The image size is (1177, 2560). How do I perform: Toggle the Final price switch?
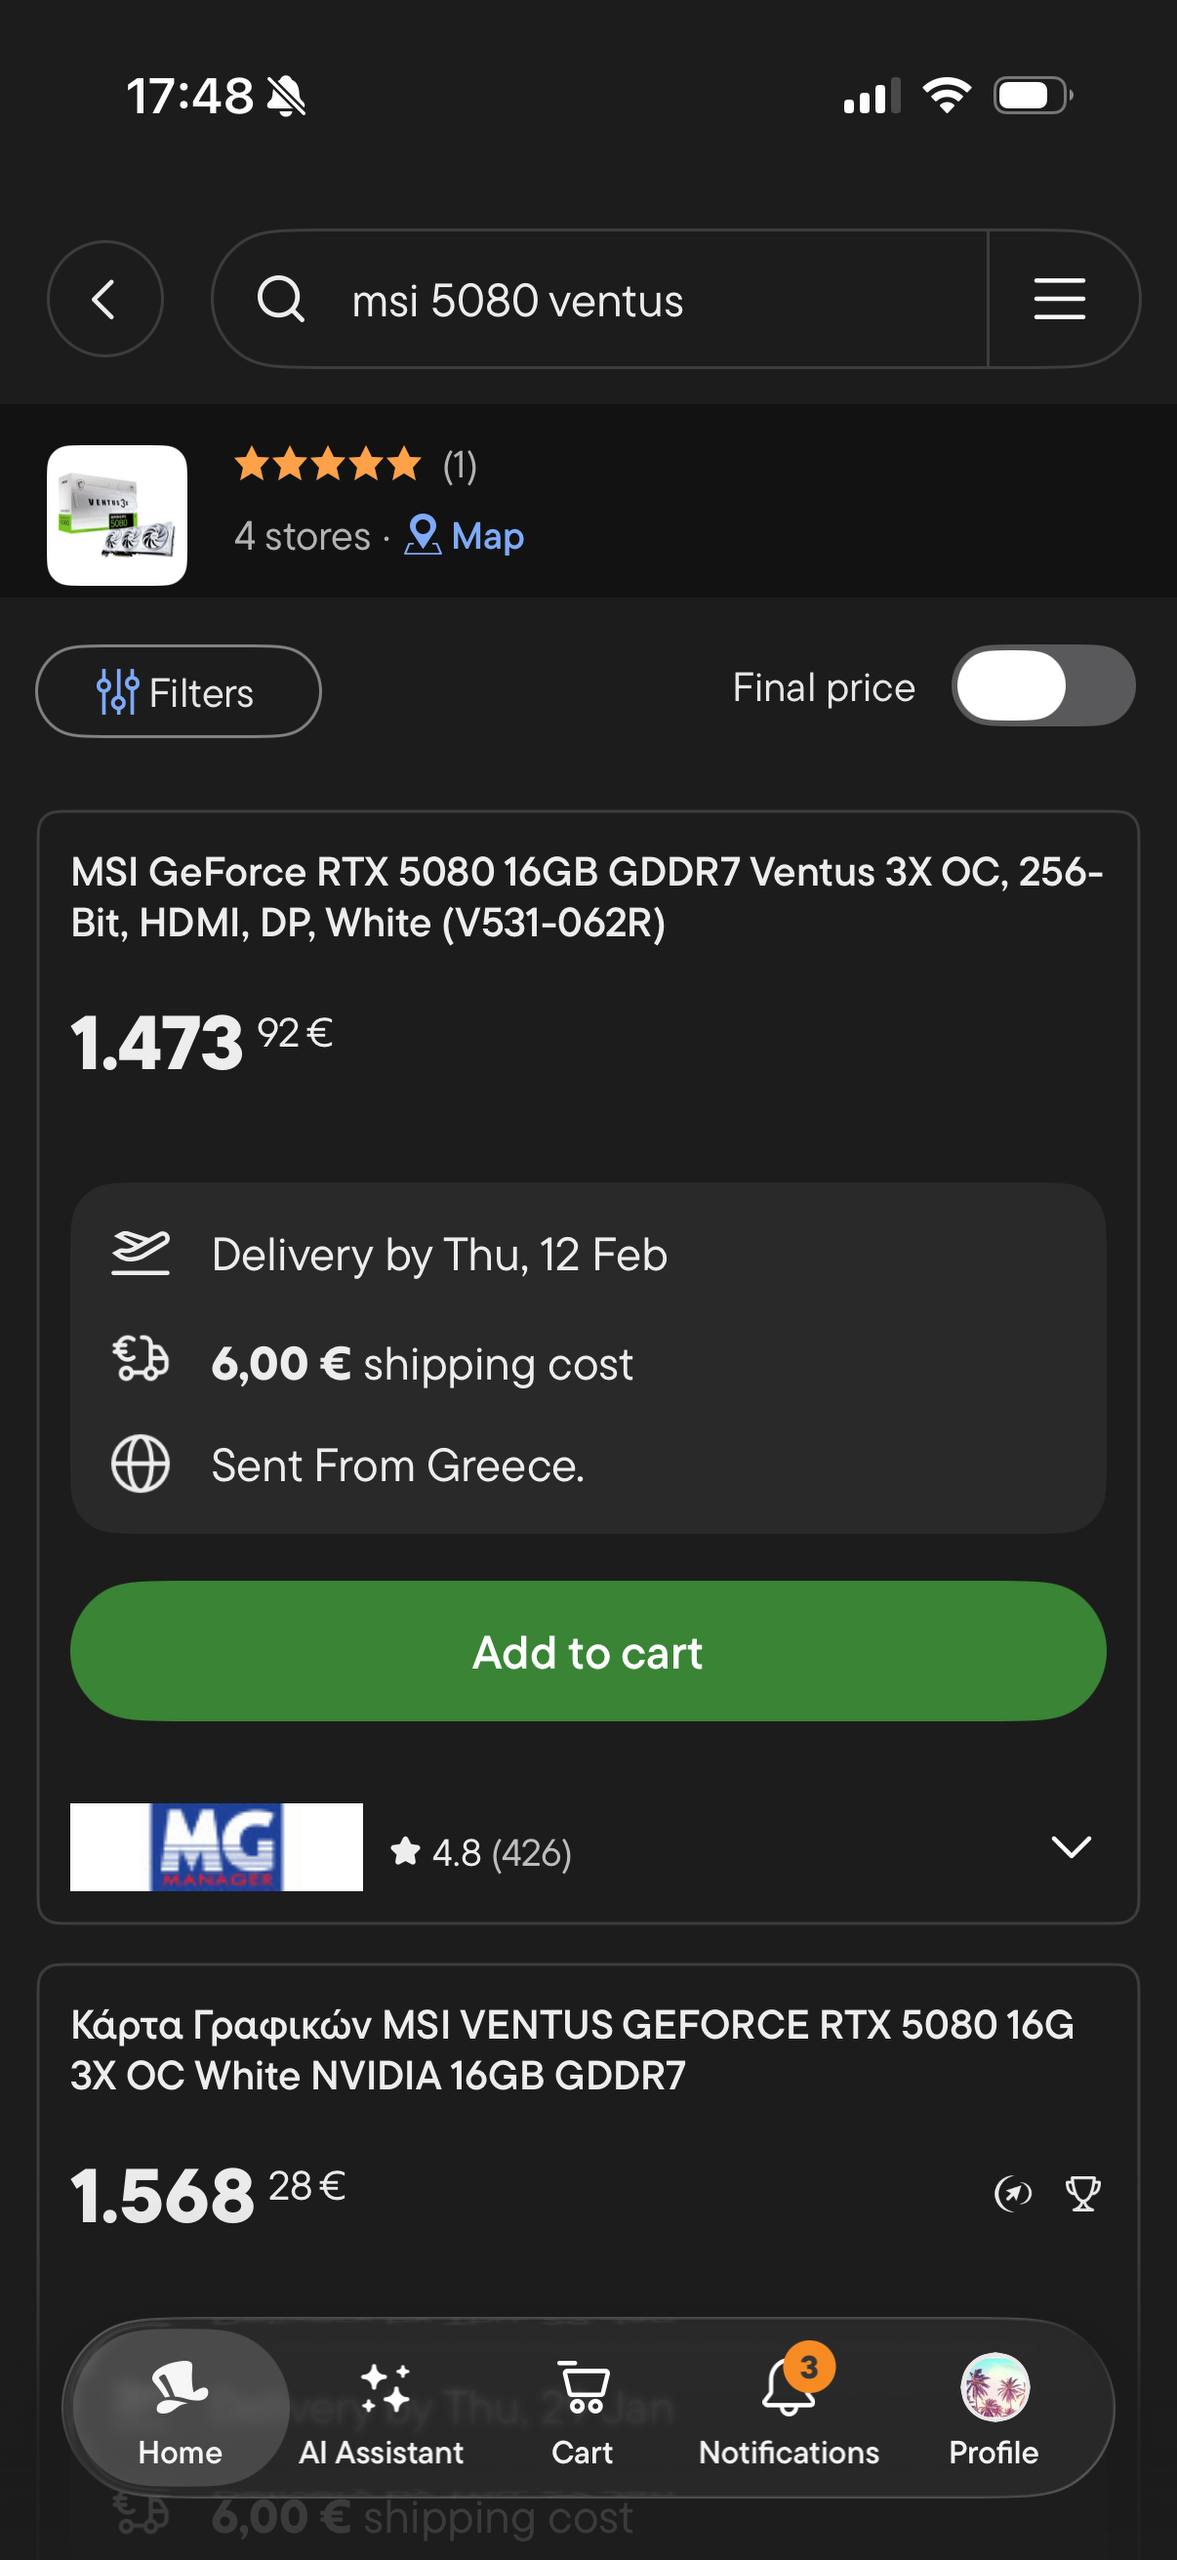click(1043, 686)
